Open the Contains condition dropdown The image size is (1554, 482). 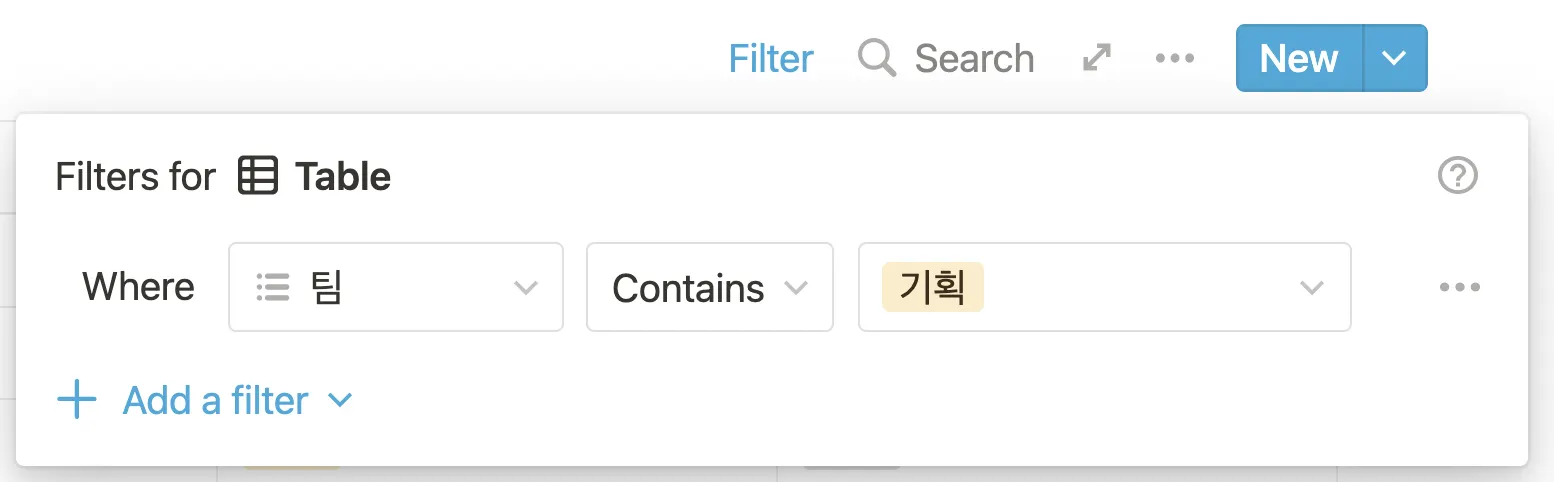[709, 288]
